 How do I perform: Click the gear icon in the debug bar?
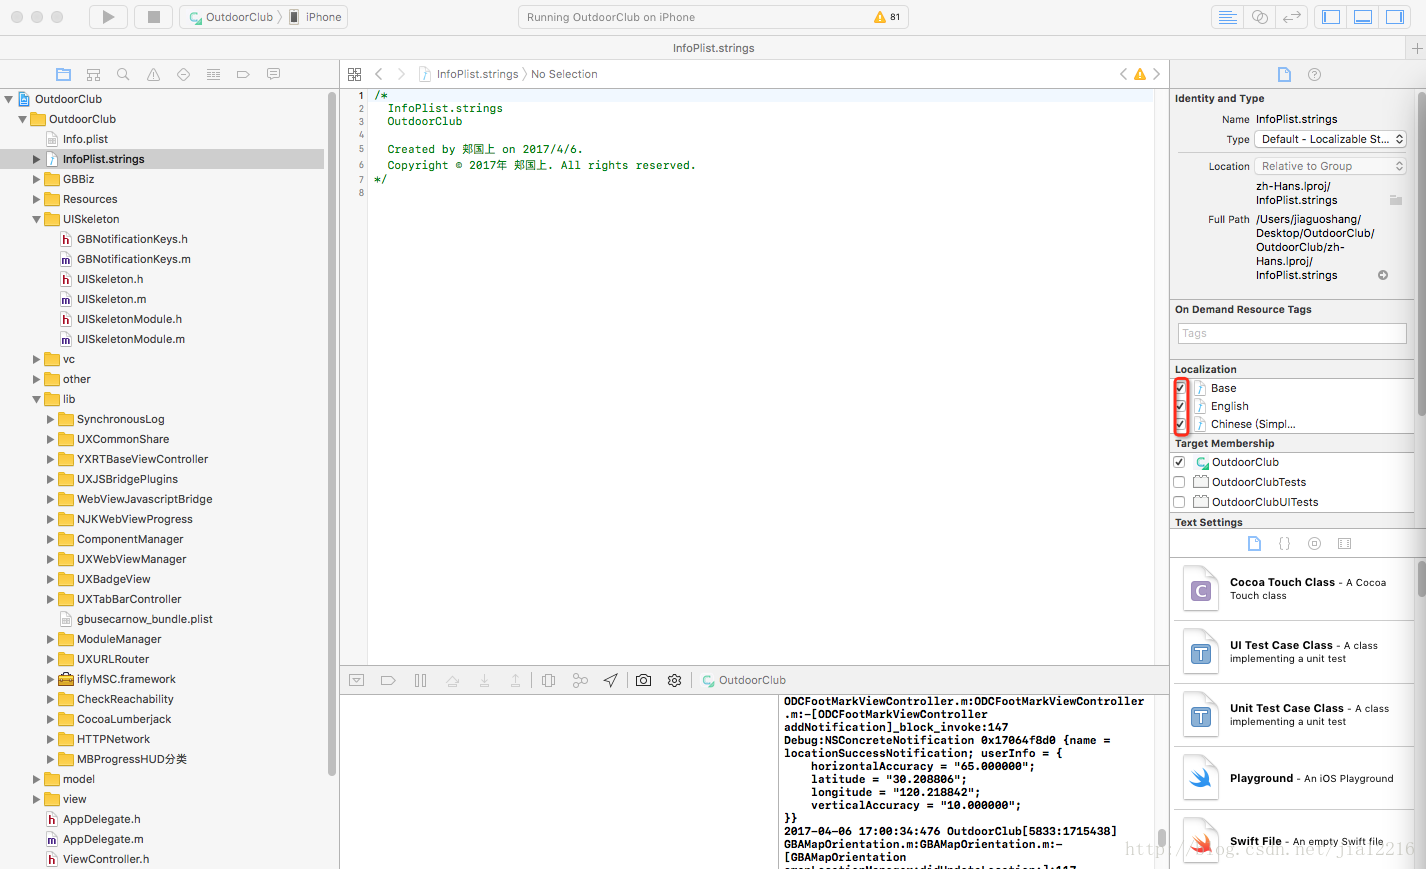coord(674,680)
